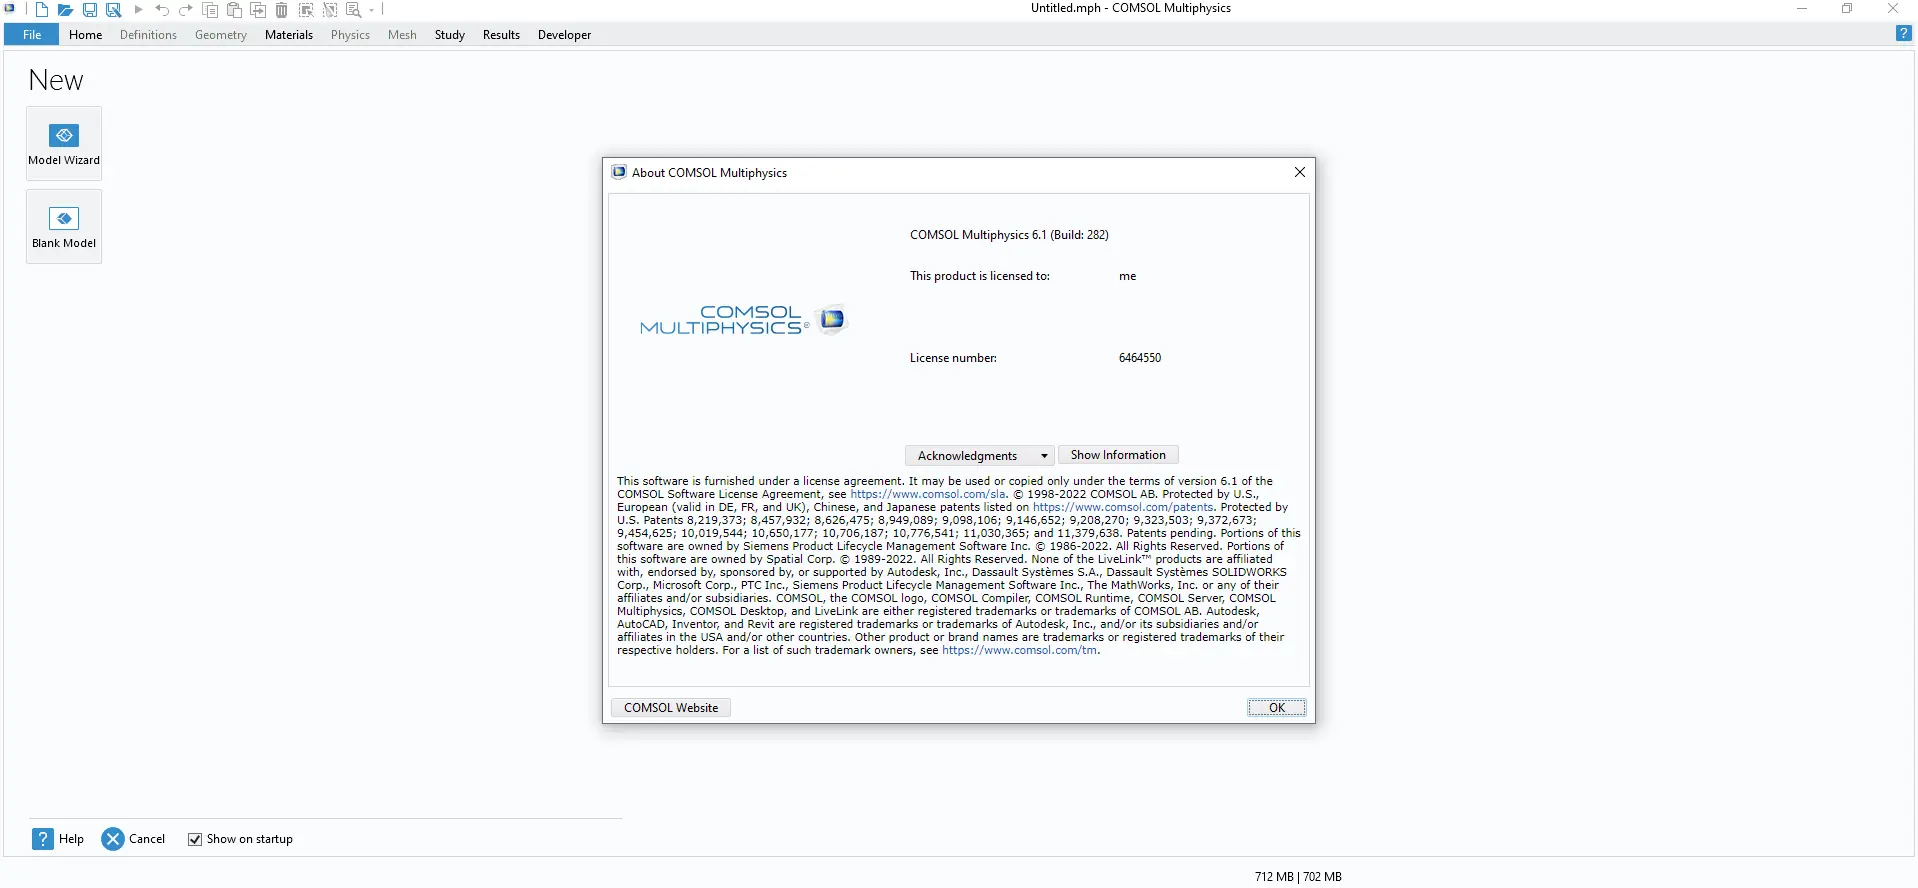Open the File menu
Image resolution: width=1918 pixels, height=888 pixels.
click(x=32, y=35)
